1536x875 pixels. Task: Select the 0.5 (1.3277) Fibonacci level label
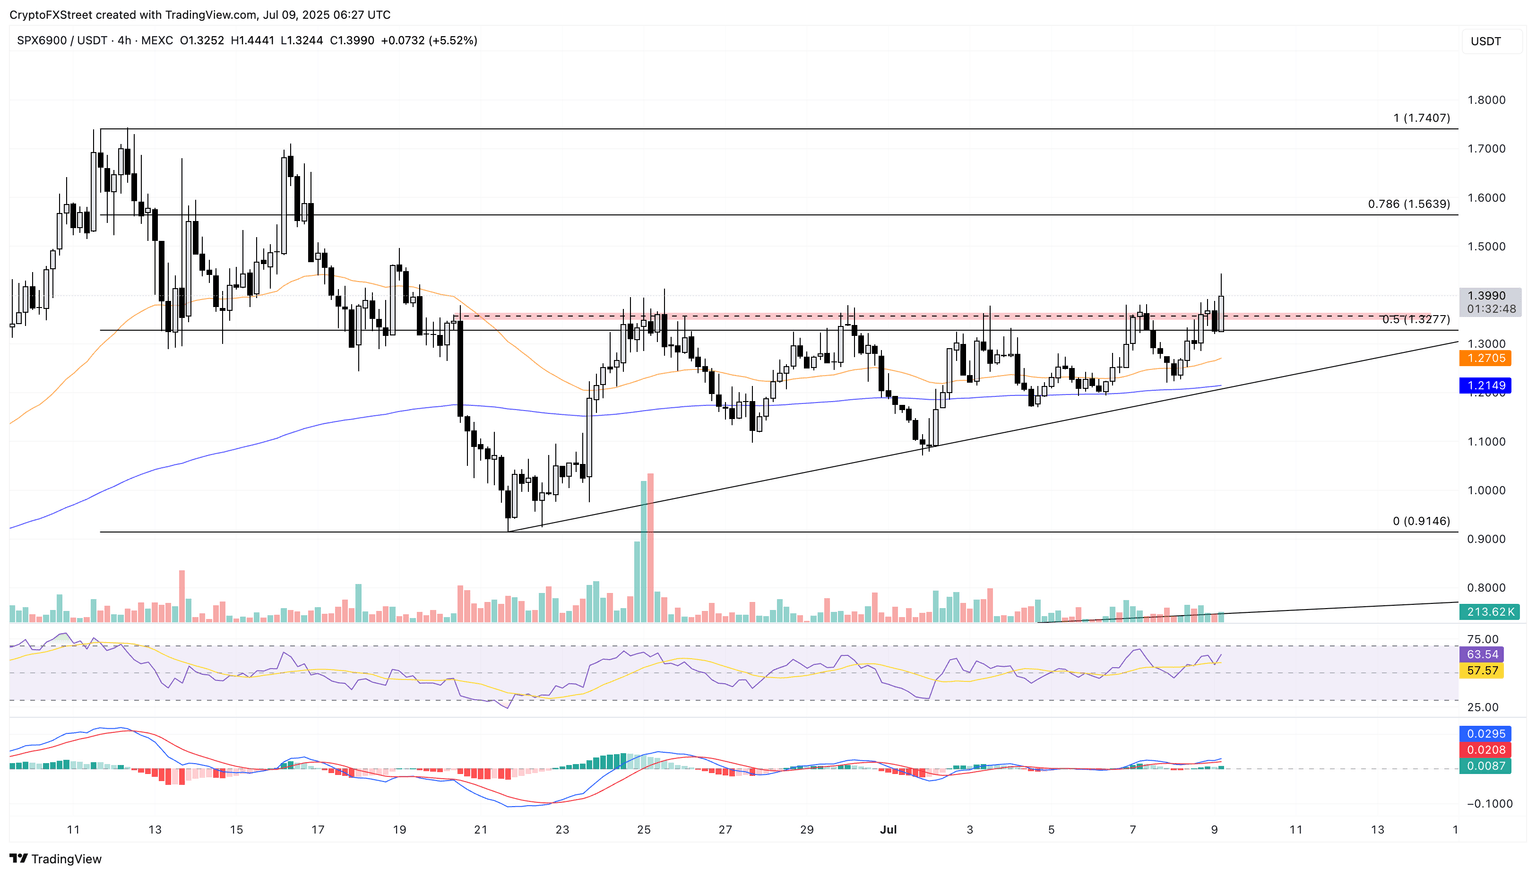pyautogui.click(x=1415, y=319)
